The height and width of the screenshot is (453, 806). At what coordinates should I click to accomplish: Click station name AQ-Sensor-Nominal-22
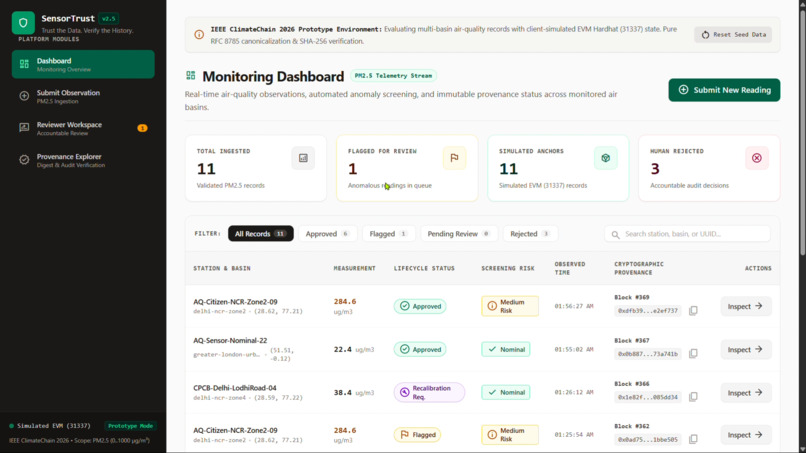230,340
